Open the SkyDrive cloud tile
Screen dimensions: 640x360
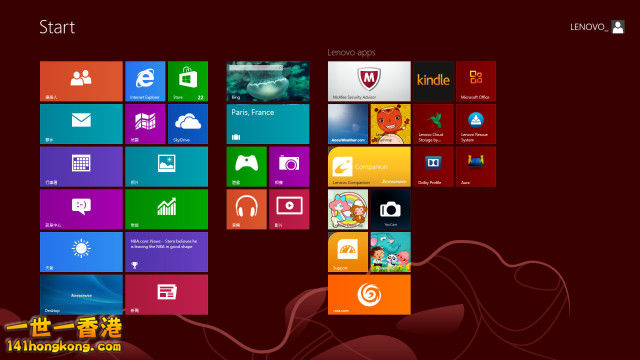[x=188, y=124]
